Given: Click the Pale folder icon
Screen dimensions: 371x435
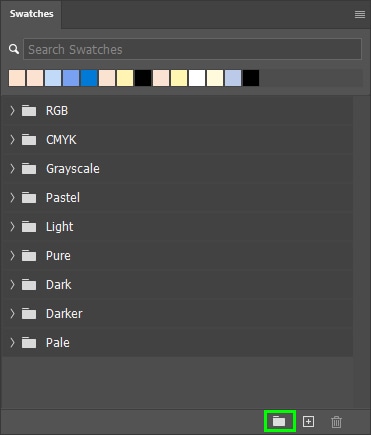Looking at the screenshot, I should pos(29,343).
